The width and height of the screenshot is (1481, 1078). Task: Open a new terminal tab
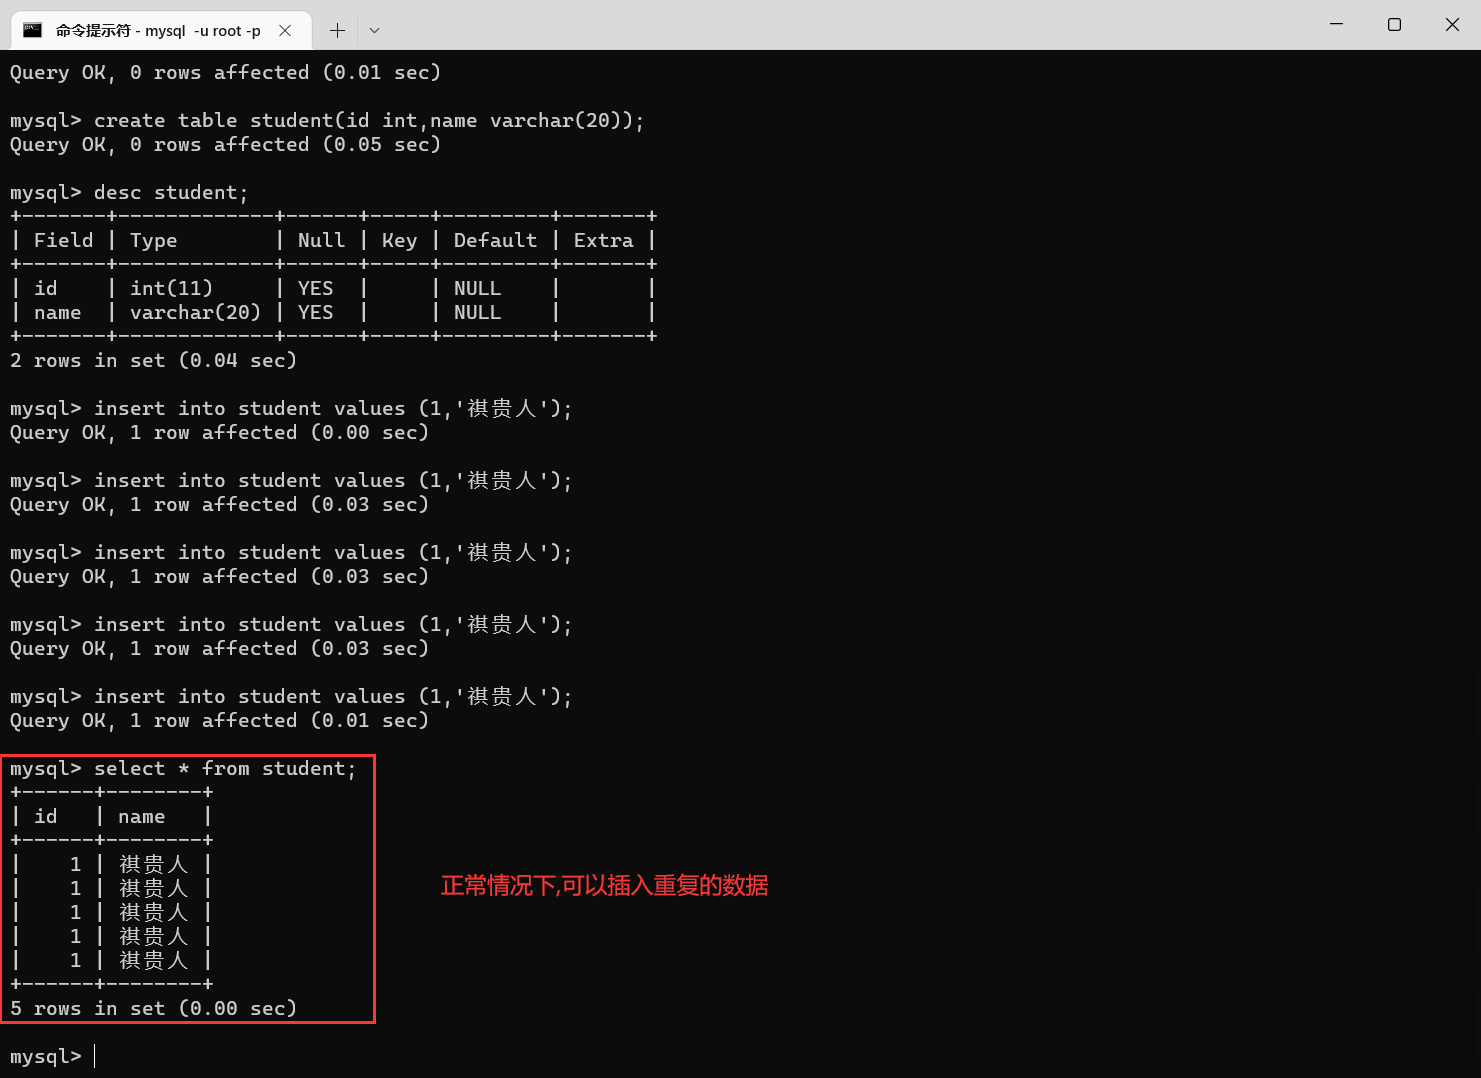337,30
